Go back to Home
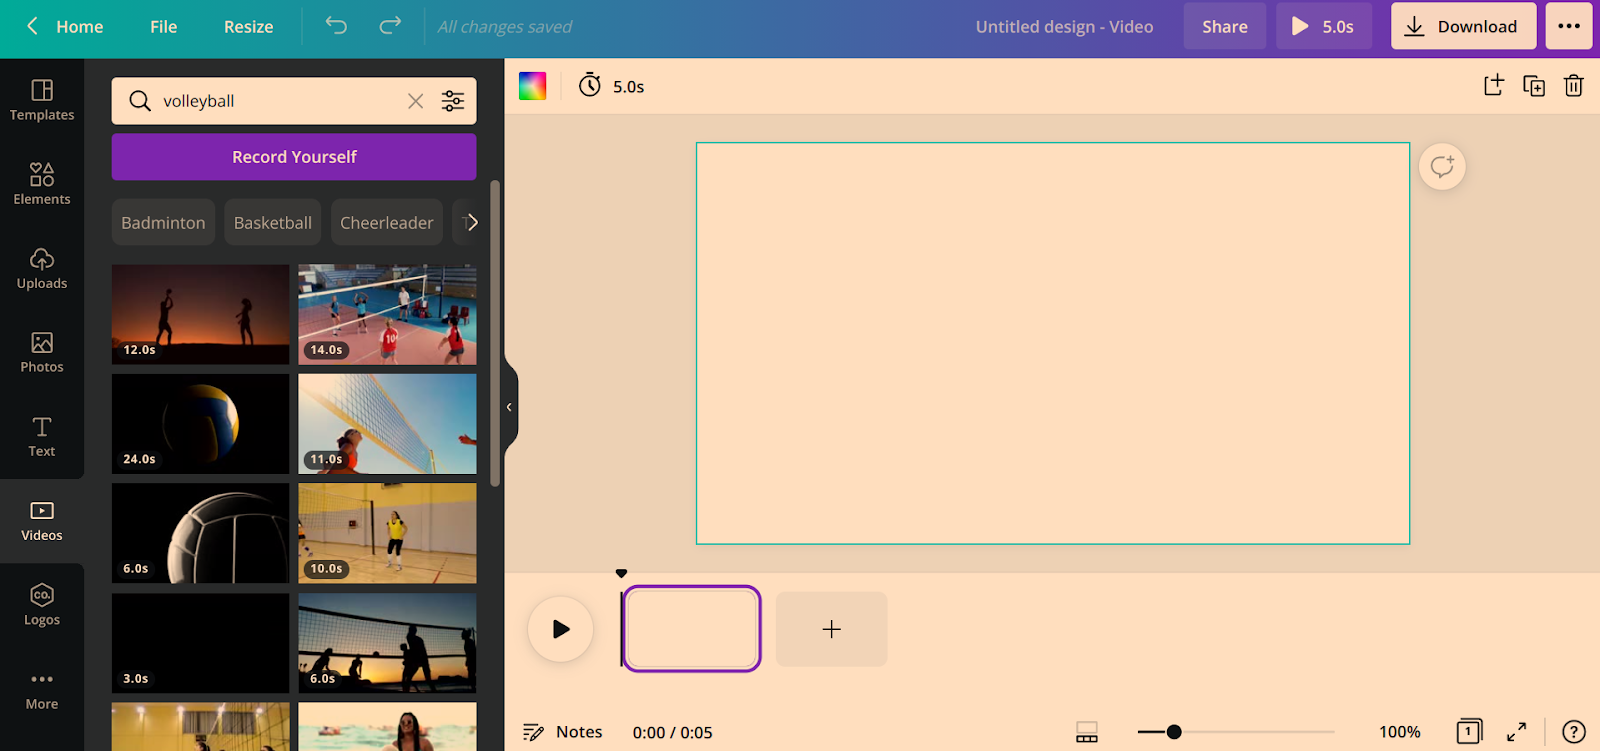1600x751 pixels. (65, 27)
